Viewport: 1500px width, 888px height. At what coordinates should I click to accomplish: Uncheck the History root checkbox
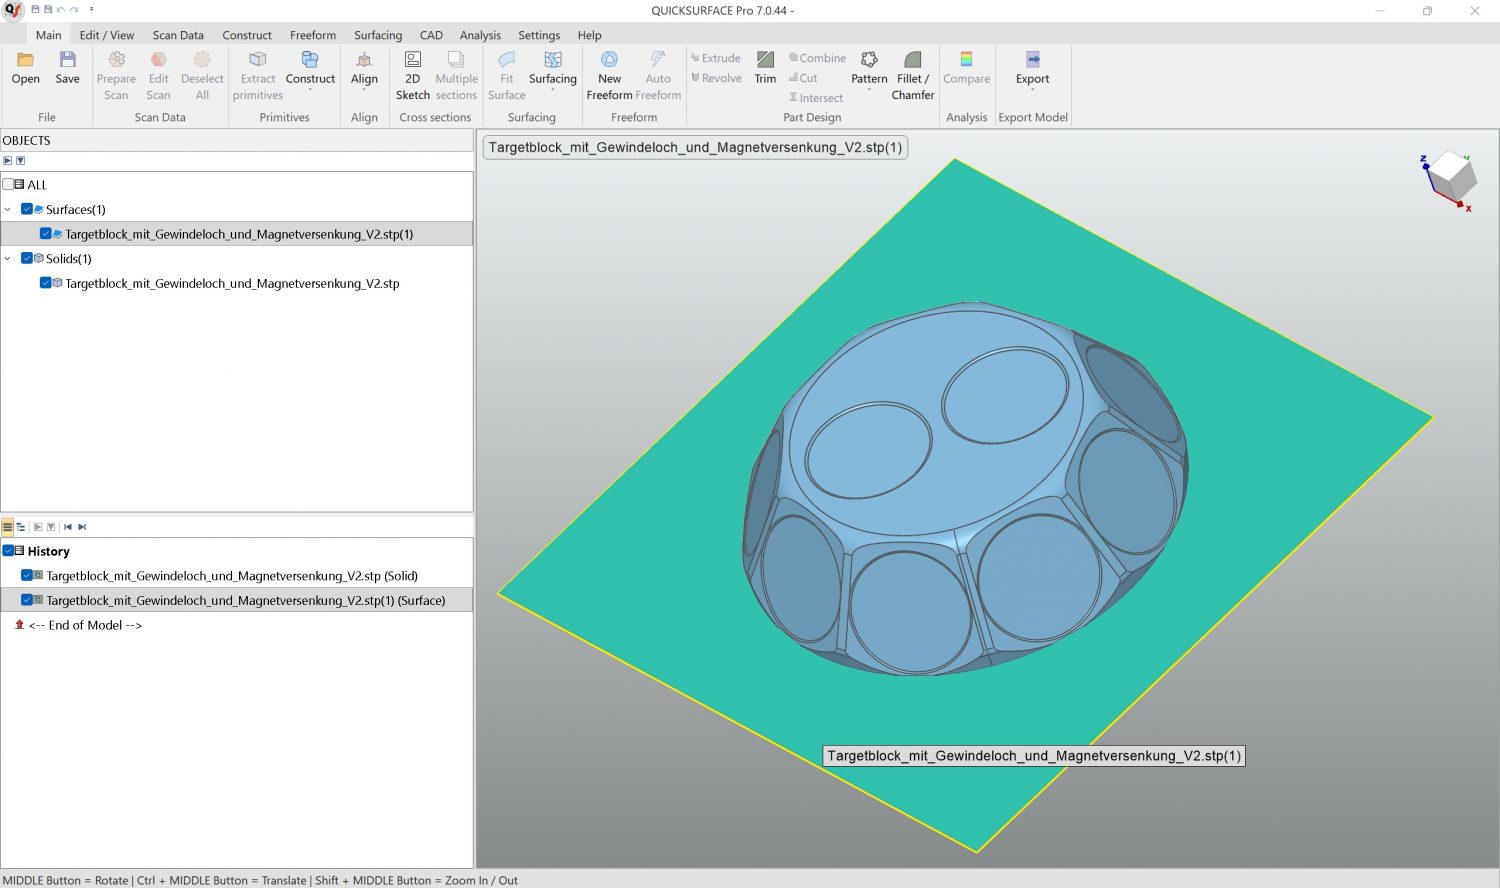pyautogui.click(x=8, y=551)
